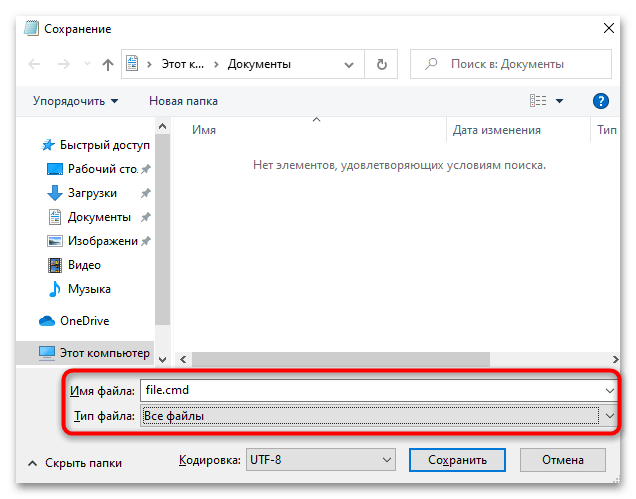Open Документы in the sidebar
636x499 pixels.
(x=99, y=217)
